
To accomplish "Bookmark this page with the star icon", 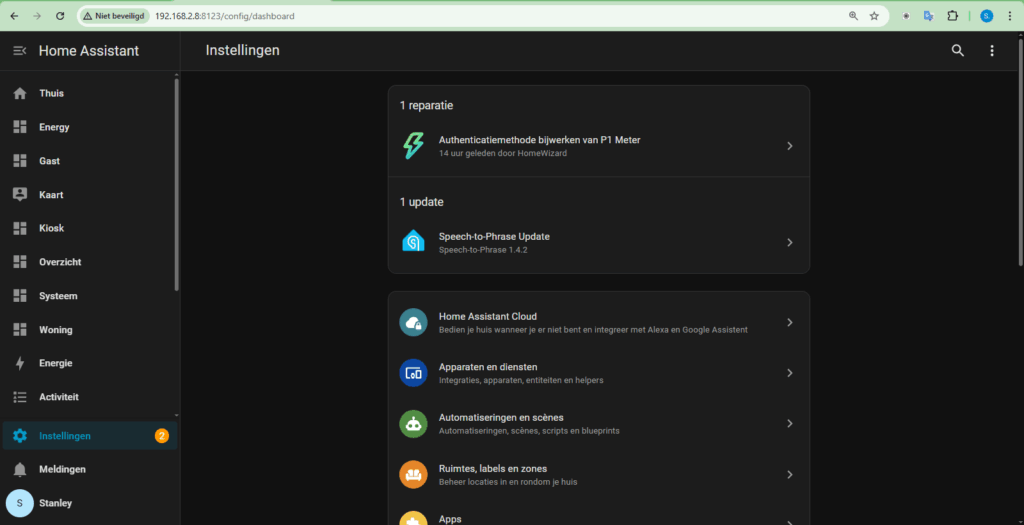I will tap(873, 16).
